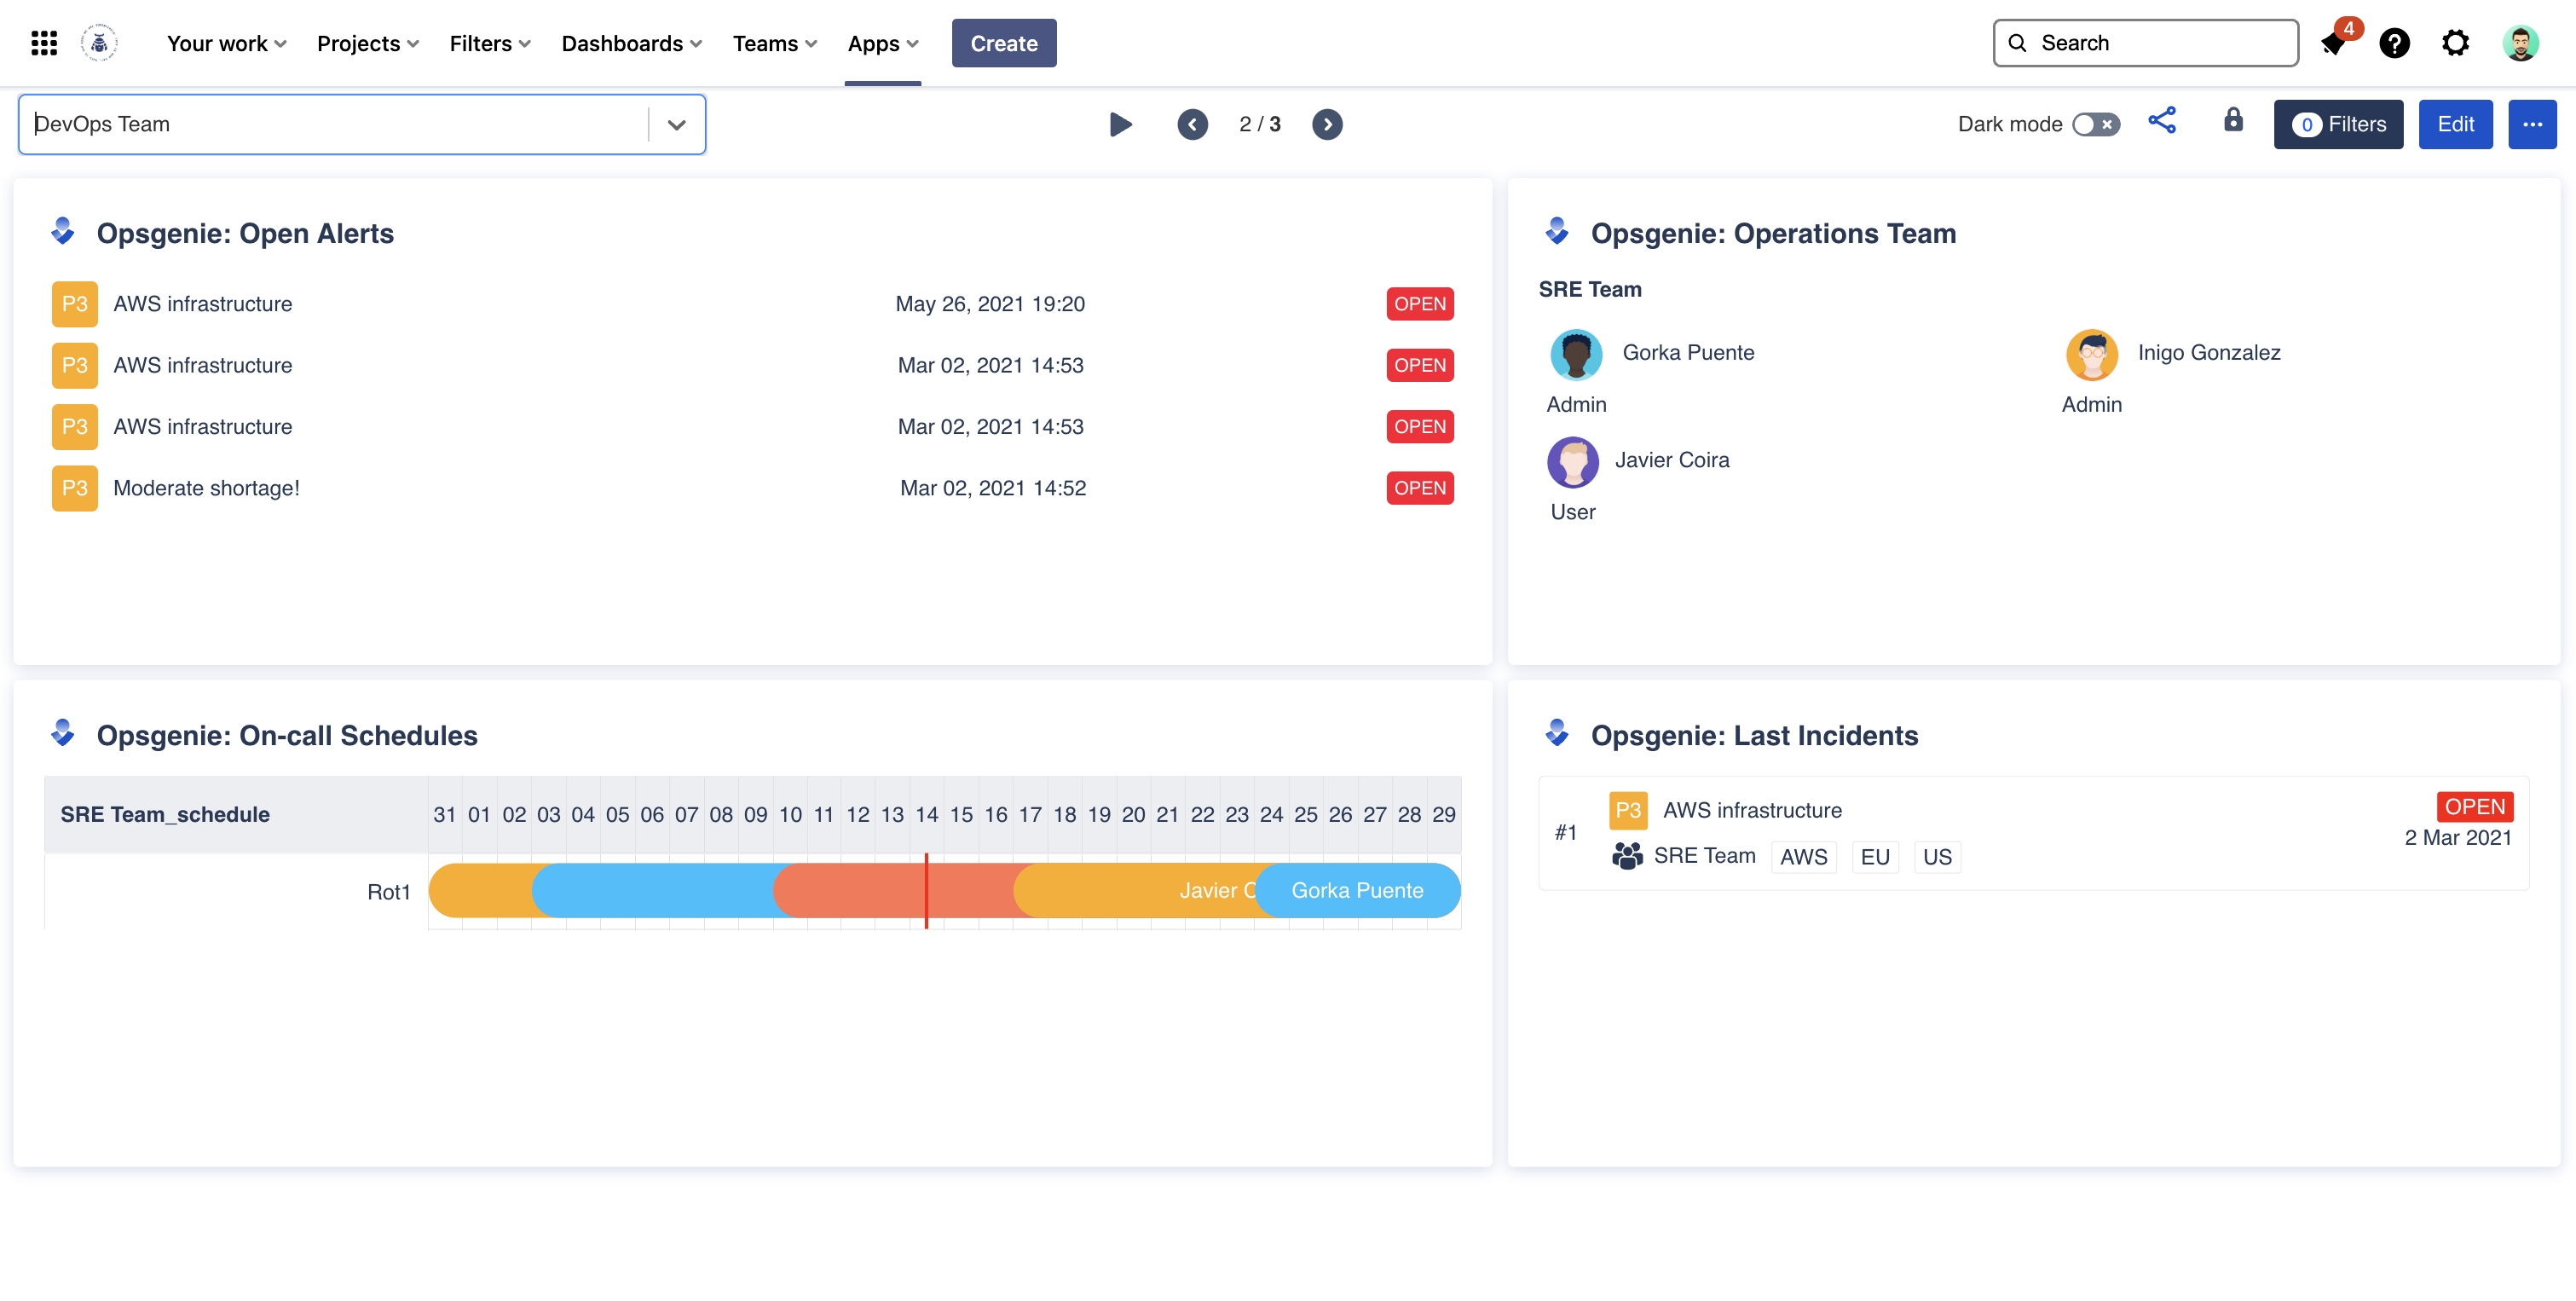
Task: Click the Jira site logo
Action: click(98, 43)
